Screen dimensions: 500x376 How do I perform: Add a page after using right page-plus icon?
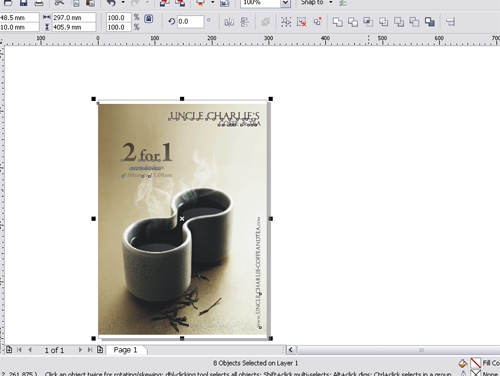tap(100, 350)
